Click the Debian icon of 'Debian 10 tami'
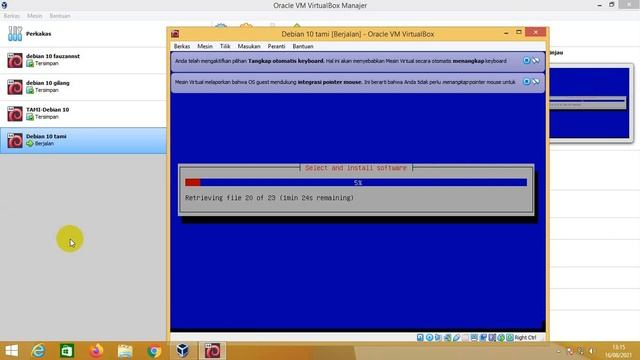The image size is (640, 360). tap(15, 140)
